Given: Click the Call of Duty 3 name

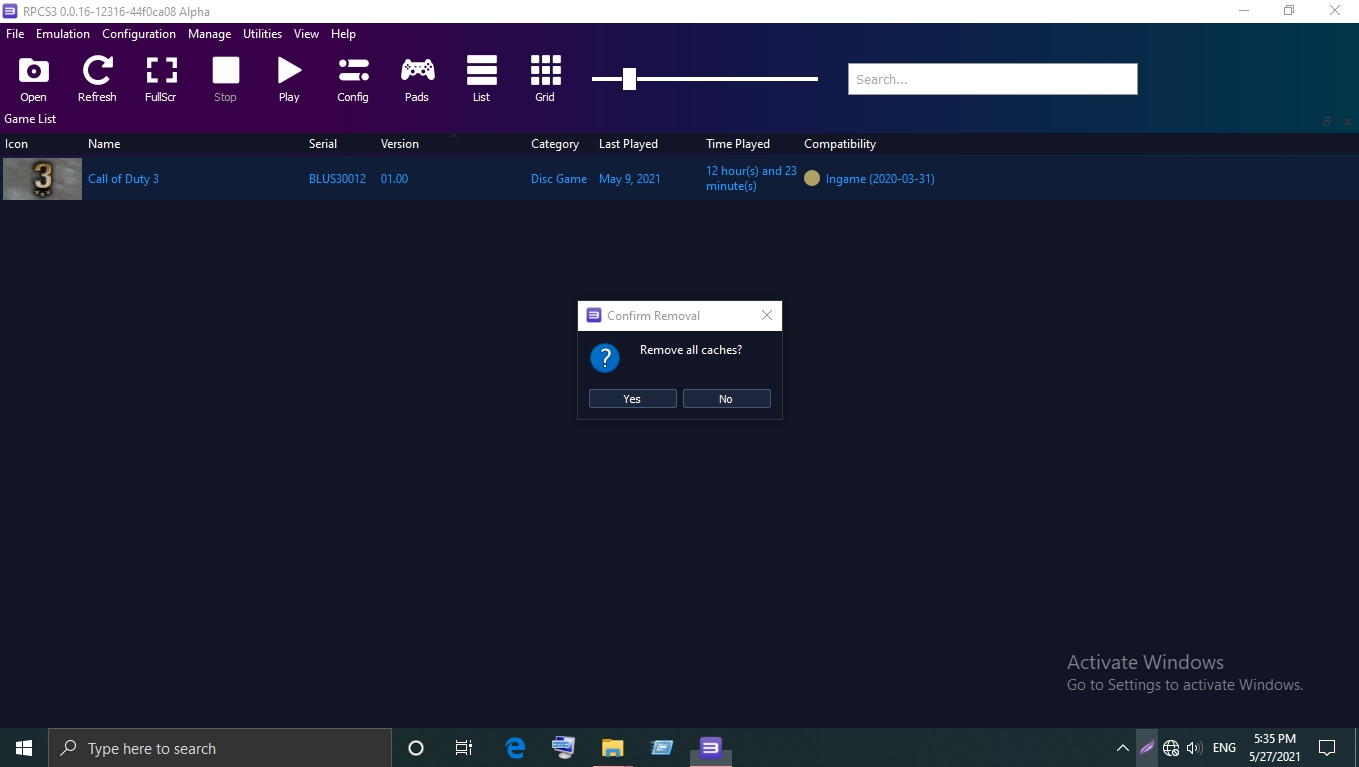Looking at the screenshot, I should 123,179.
